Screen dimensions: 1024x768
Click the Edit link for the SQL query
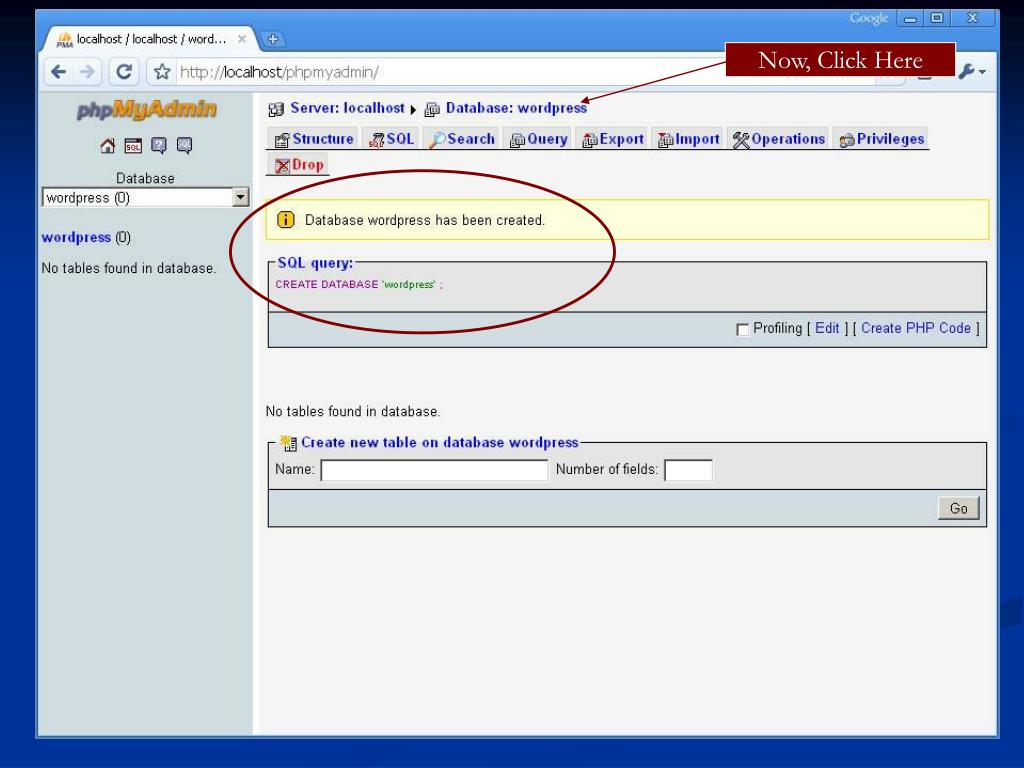[x=827, y=328]
